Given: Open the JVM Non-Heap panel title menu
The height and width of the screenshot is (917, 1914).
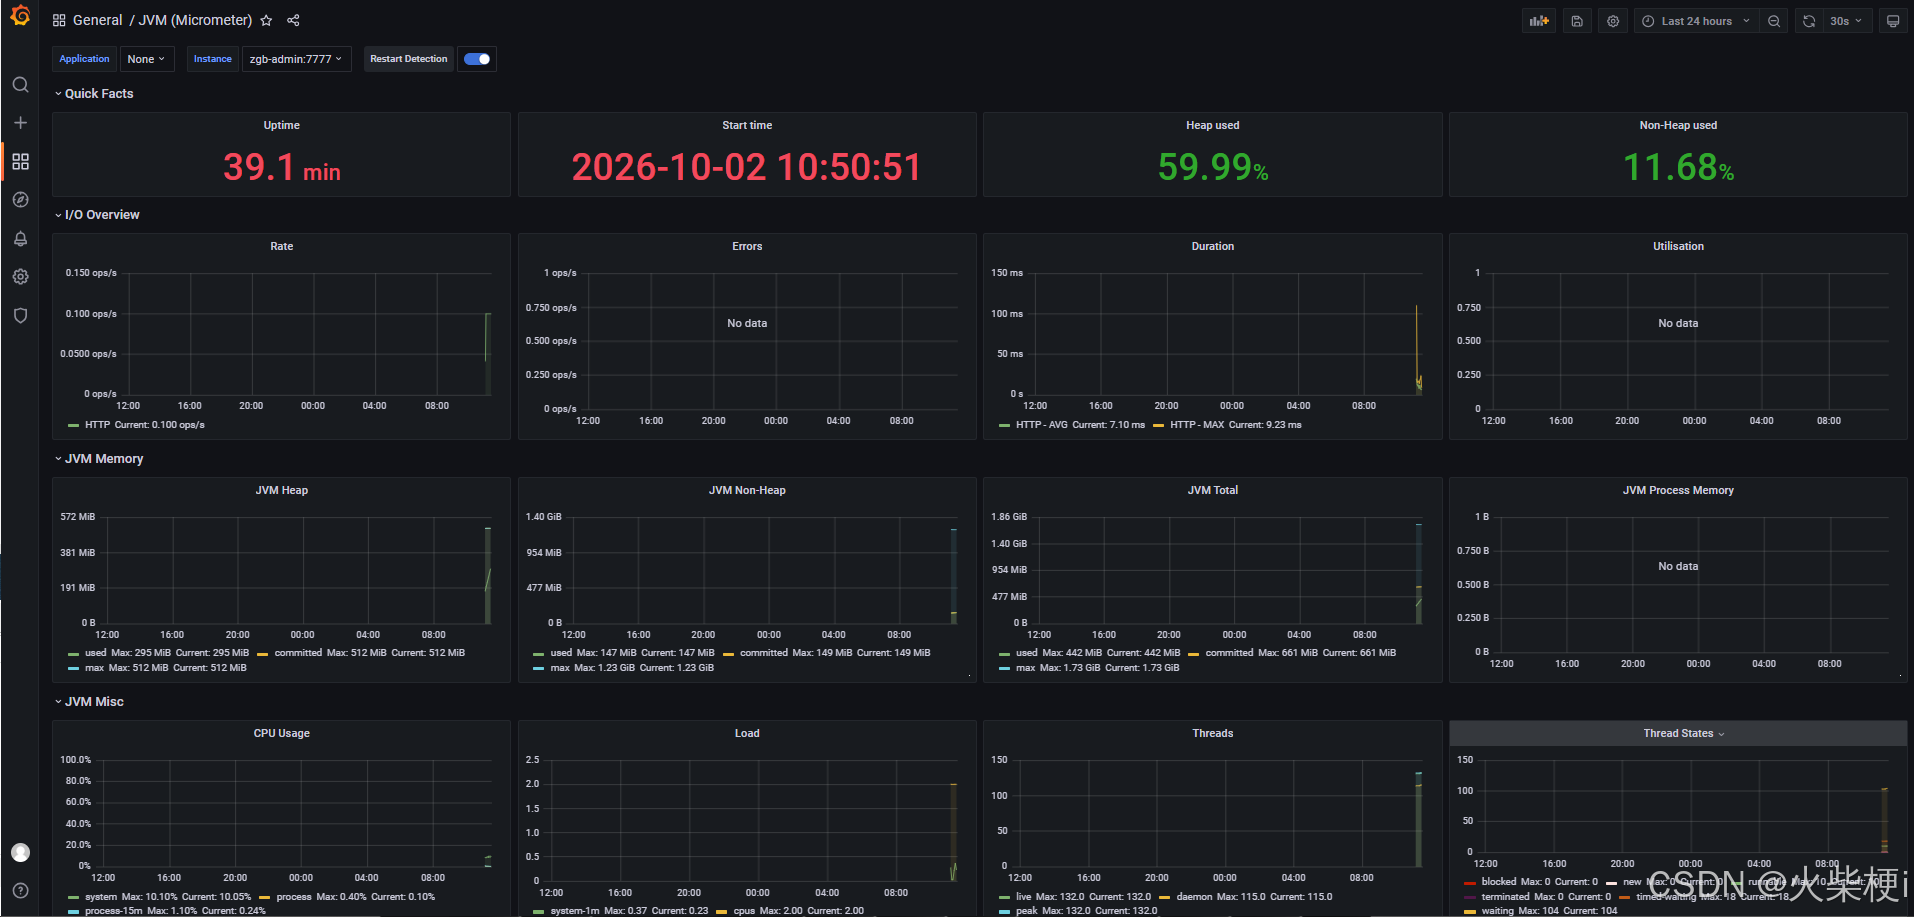Looking at the screenshot, I should pos(747,490).
